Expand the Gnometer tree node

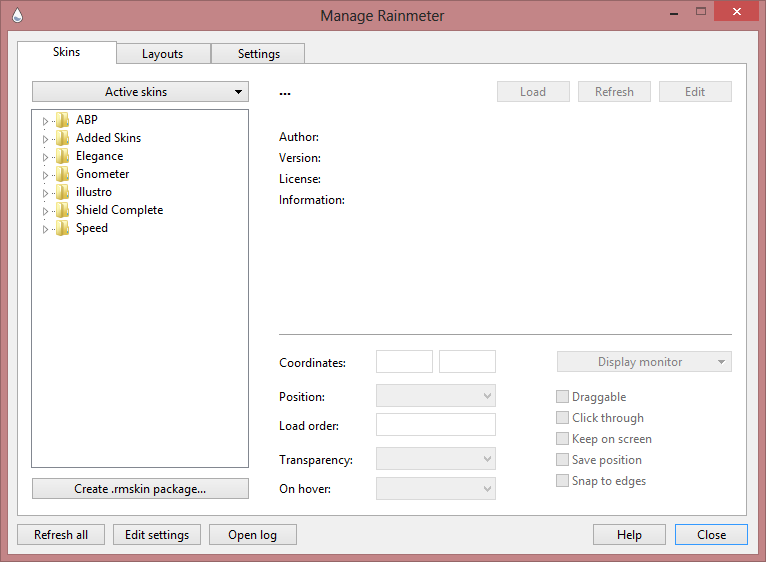click(45, 175)
